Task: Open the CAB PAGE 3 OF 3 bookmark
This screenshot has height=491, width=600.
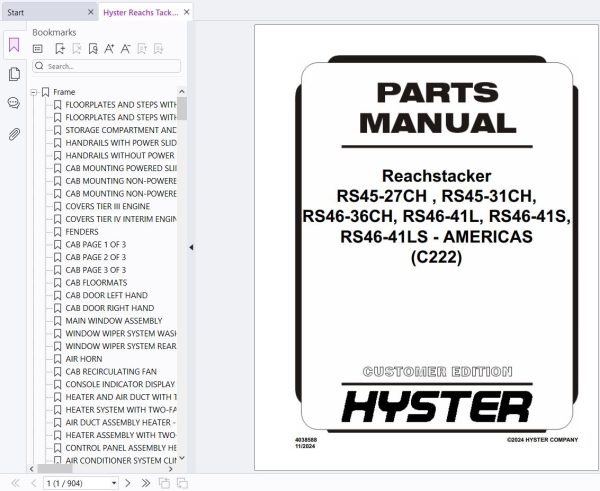Action: pos(96,270)
